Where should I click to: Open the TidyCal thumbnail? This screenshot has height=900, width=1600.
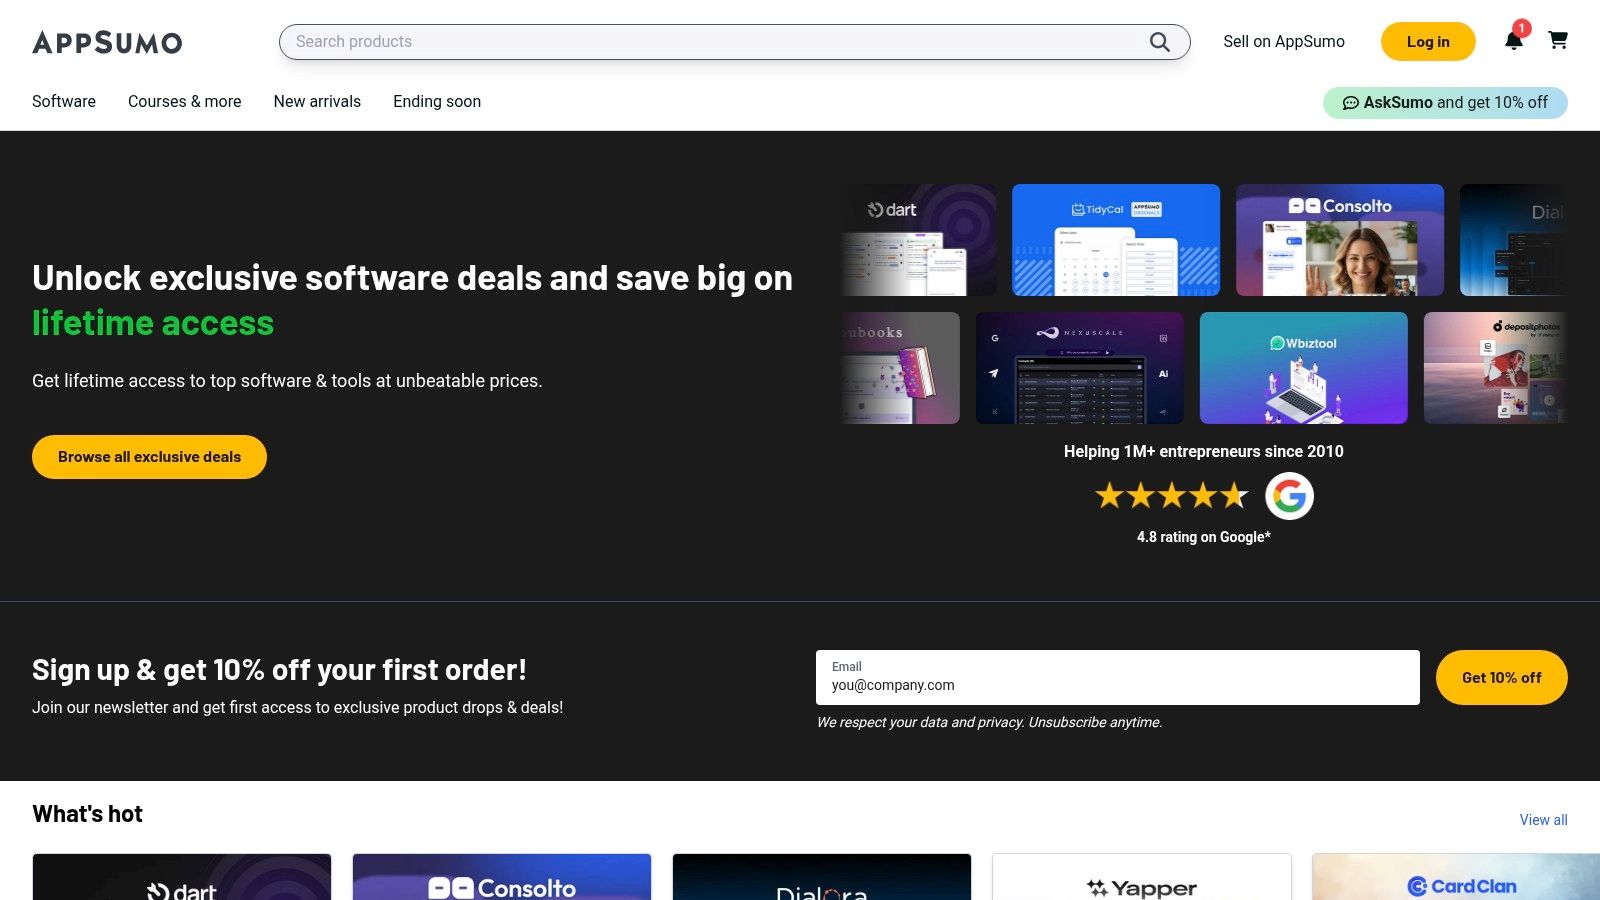pyautogui.click(x=1116, y=240)
